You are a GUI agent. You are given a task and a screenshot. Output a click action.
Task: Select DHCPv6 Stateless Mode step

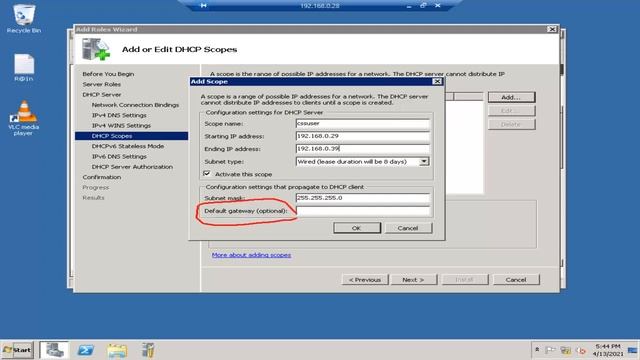(x=128, y=146)
